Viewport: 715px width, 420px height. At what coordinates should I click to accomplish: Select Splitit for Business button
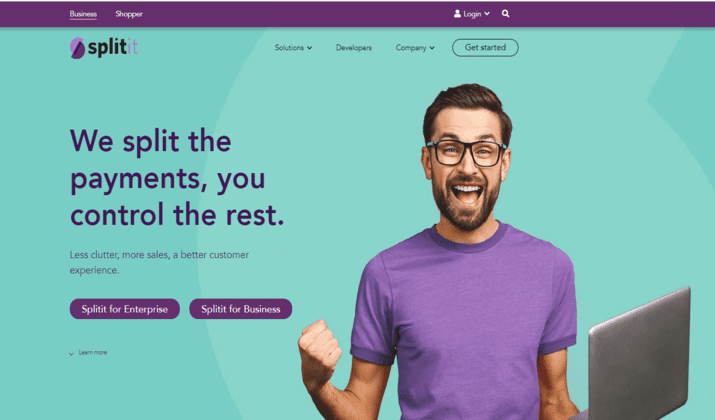(241, 309)
